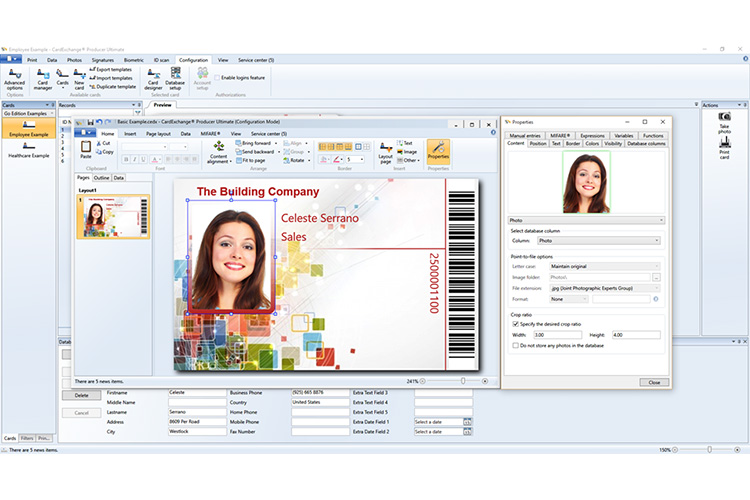Open the Card manager
The height and width of the screenshot is (500, 750).
pyautogui.click(x=43, y=79)
